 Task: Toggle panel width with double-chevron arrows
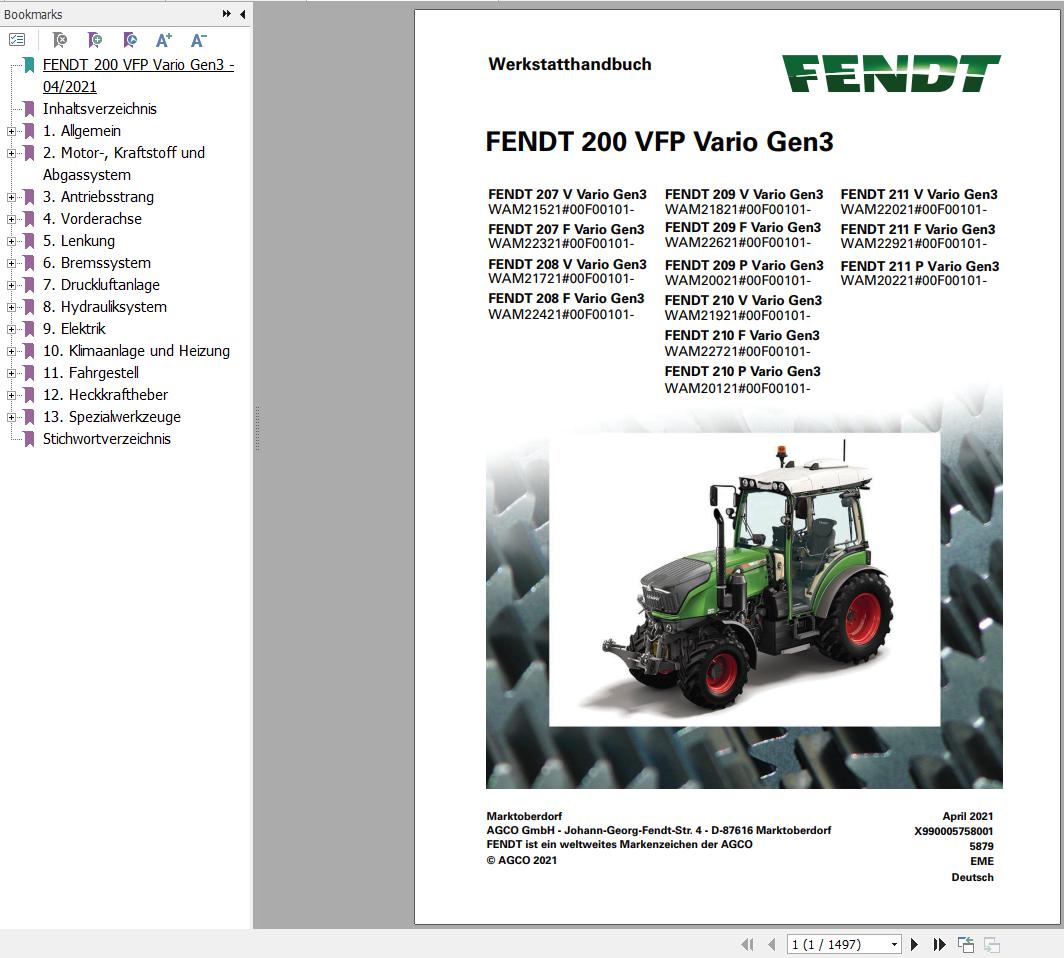click(225, 14)
